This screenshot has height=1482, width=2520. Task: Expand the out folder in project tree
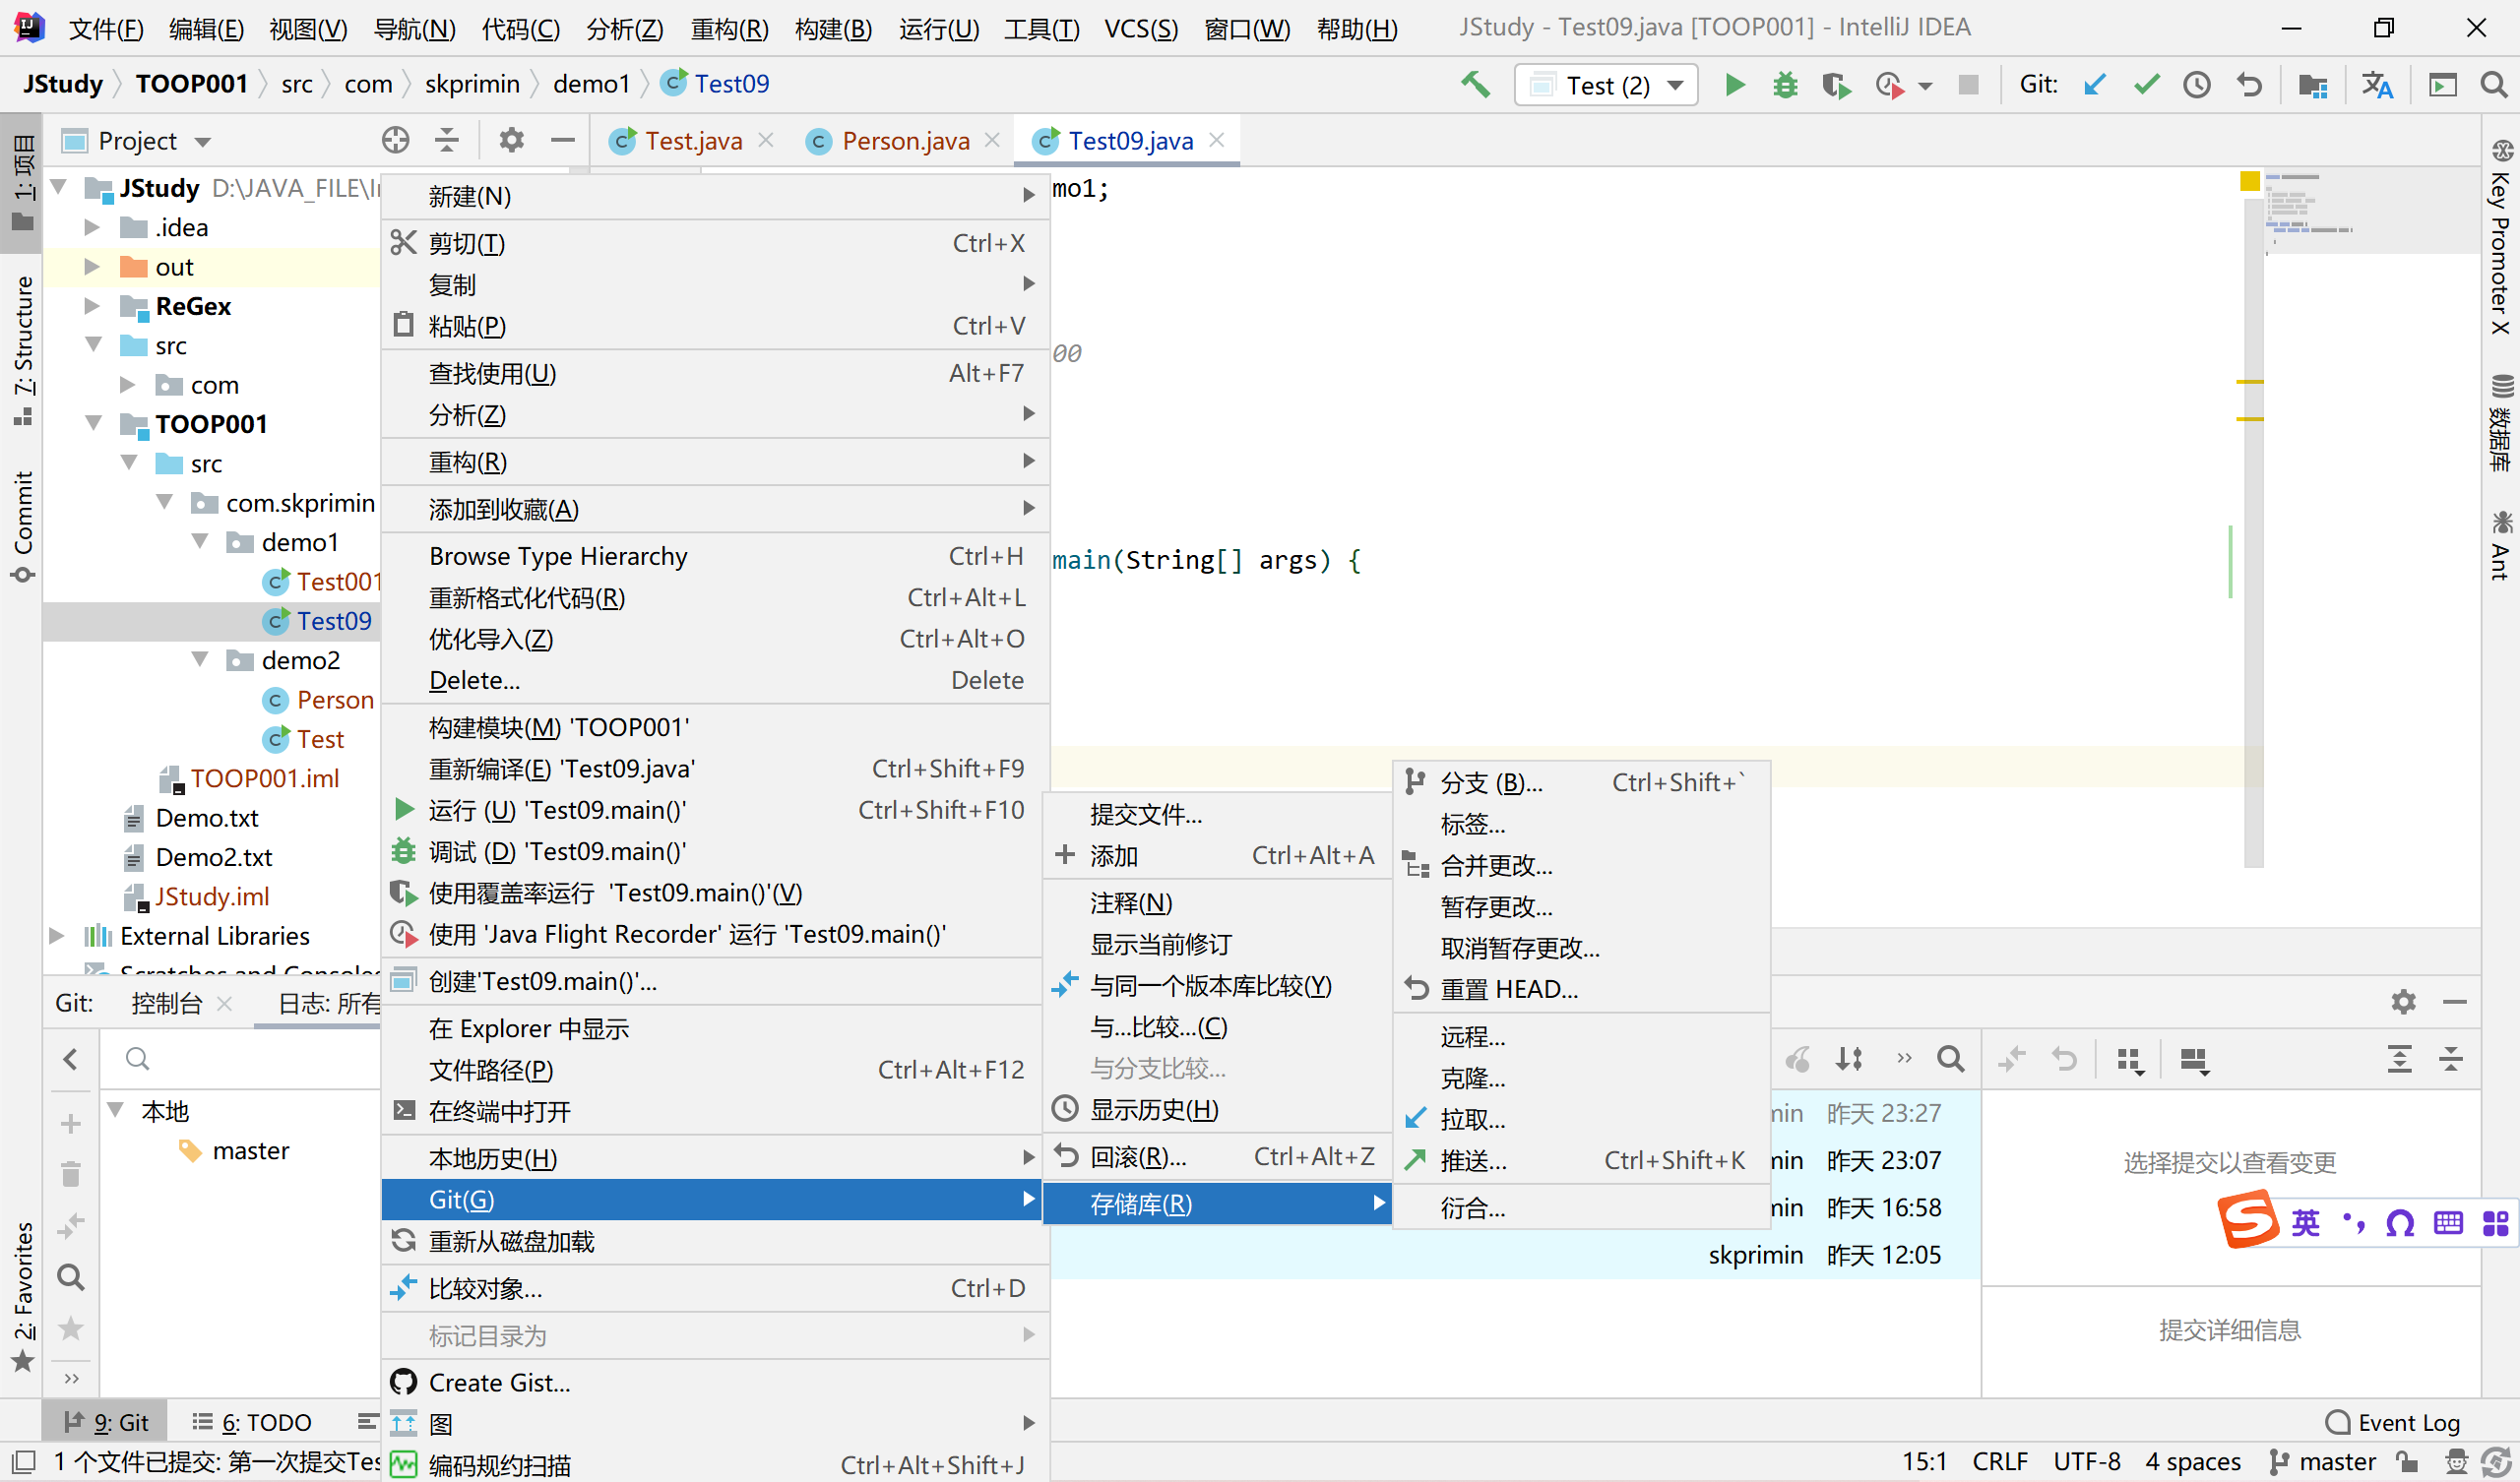[x=91, y=267]
